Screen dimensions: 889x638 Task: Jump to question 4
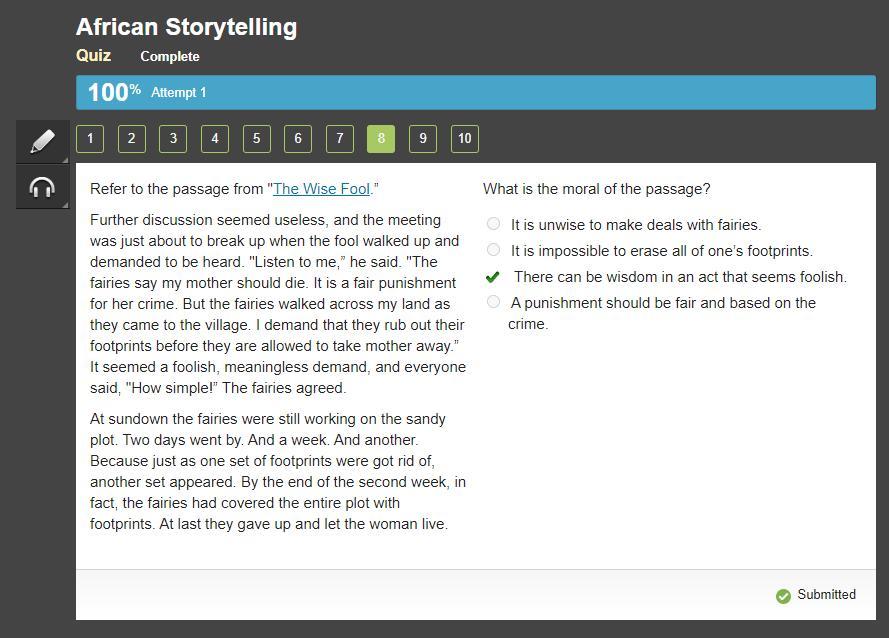click(x=215, y=139)
